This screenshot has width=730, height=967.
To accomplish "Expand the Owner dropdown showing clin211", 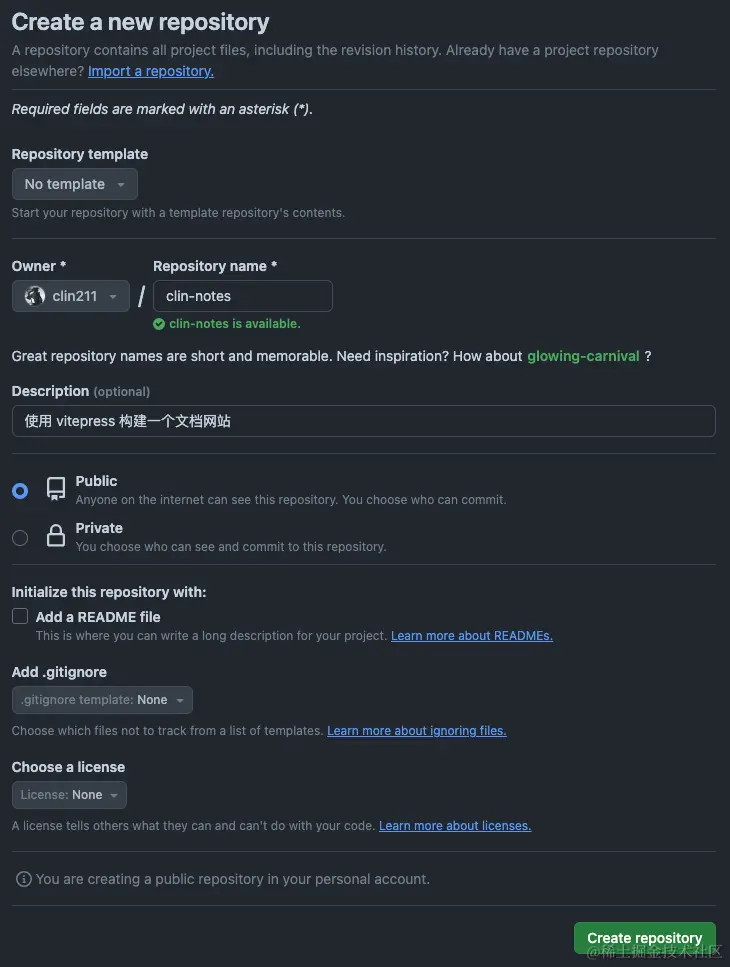I will (70, 296).
